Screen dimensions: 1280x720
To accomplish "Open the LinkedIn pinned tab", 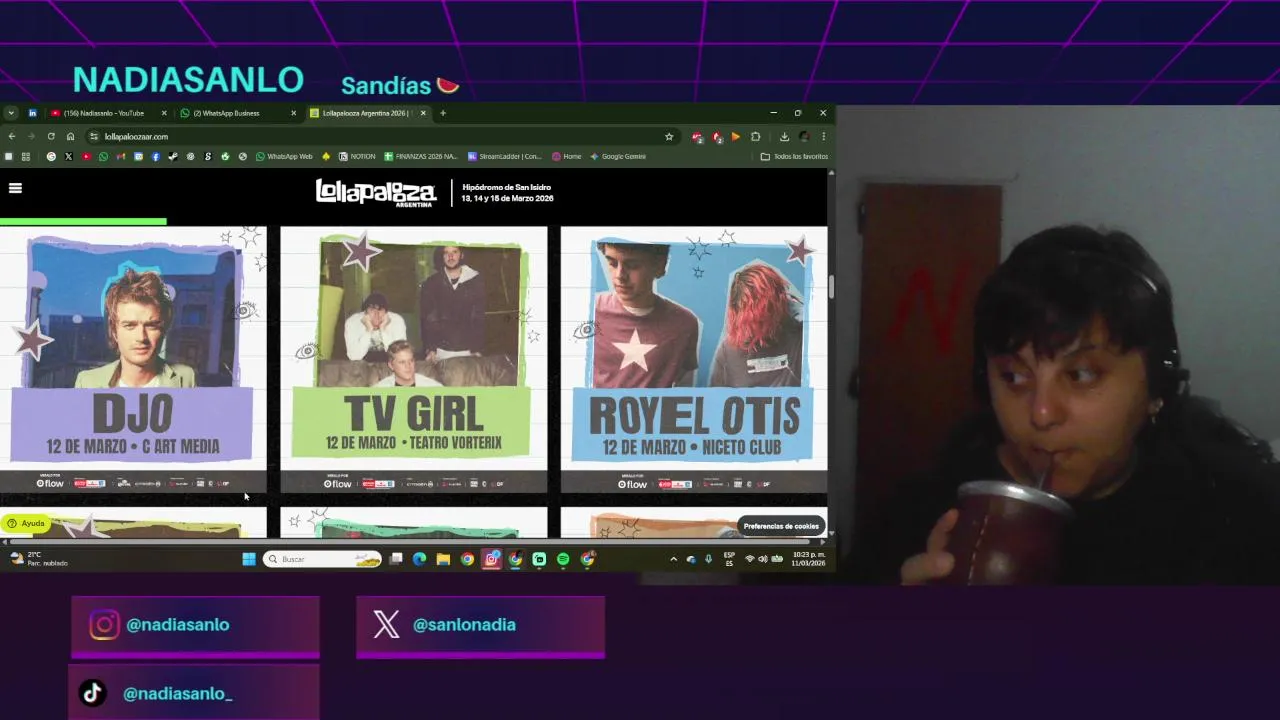I will pos(33,113).
